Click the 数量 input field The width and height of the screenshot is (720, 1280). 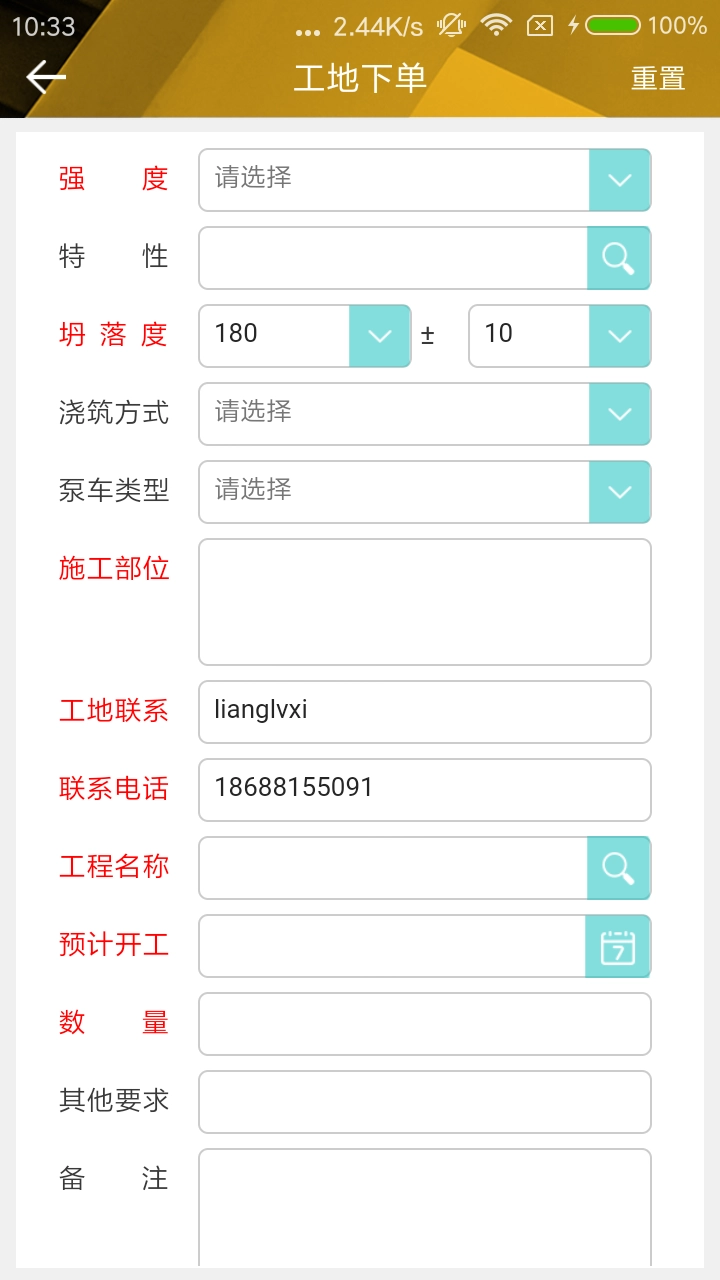click(x=424, y=1024)
